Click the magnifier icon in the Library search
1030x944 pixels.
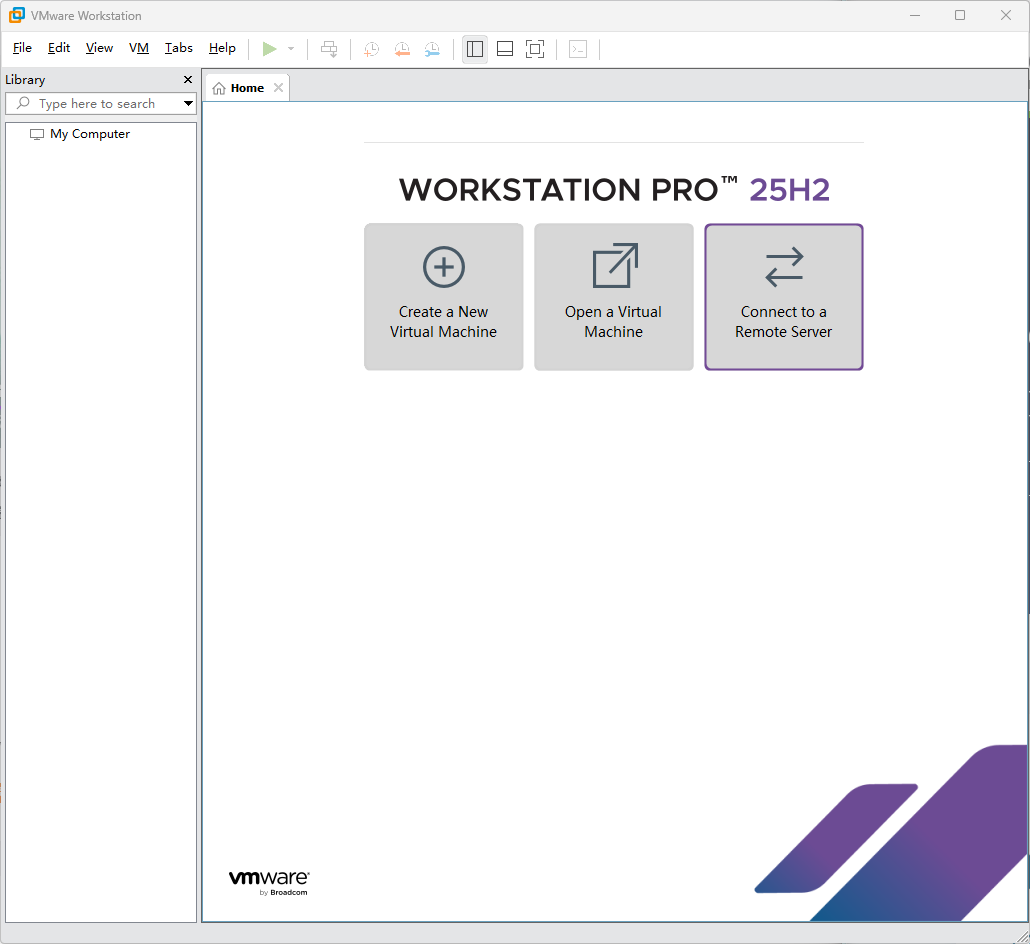(x=22, y=103)
